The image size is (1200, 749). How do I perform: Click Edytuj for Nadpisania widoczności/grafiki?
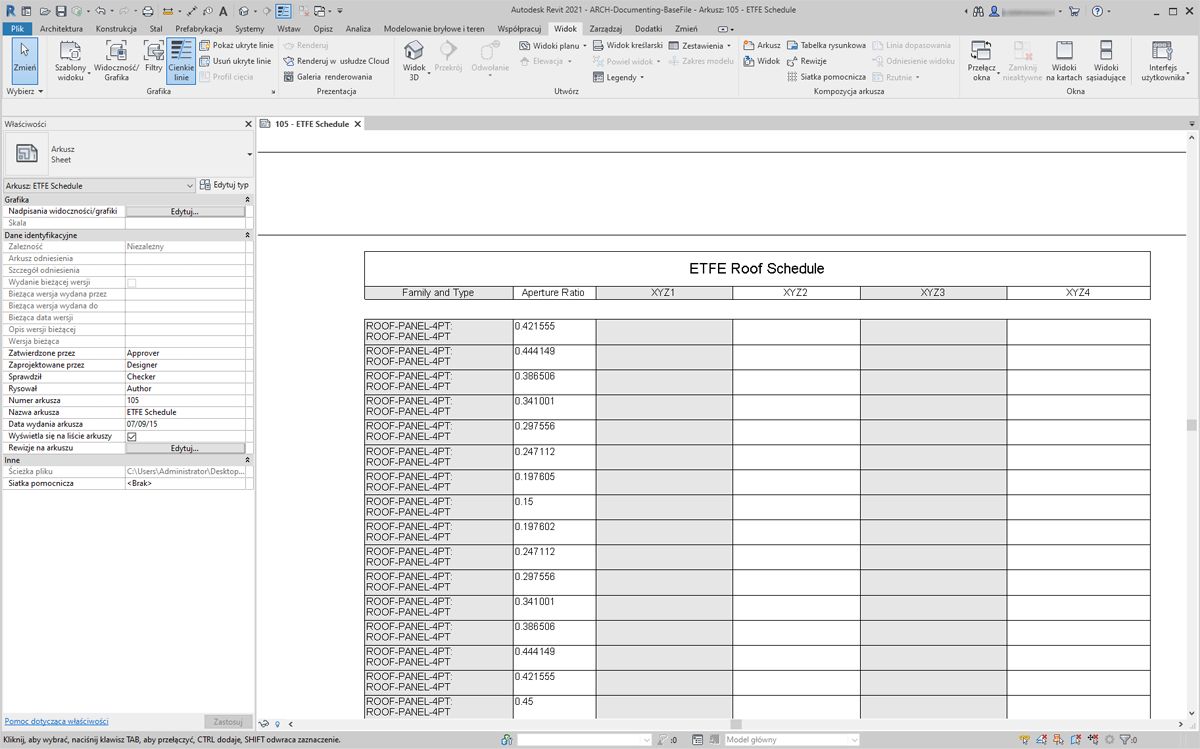pyautogui.click(x=185, y=212)
